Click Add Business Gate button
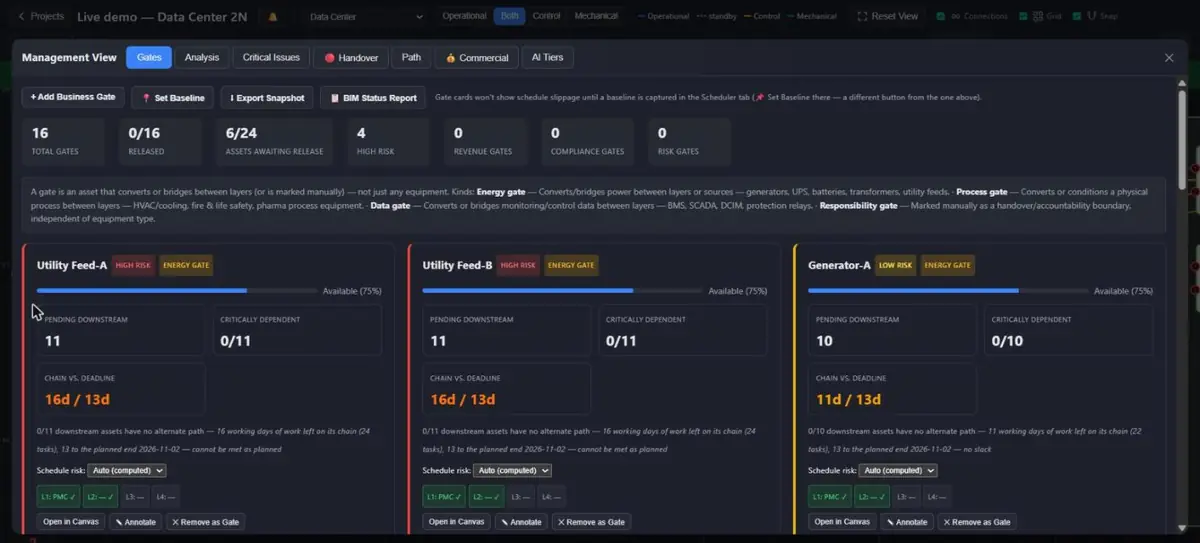1200x543 pixels. [74, 98]
